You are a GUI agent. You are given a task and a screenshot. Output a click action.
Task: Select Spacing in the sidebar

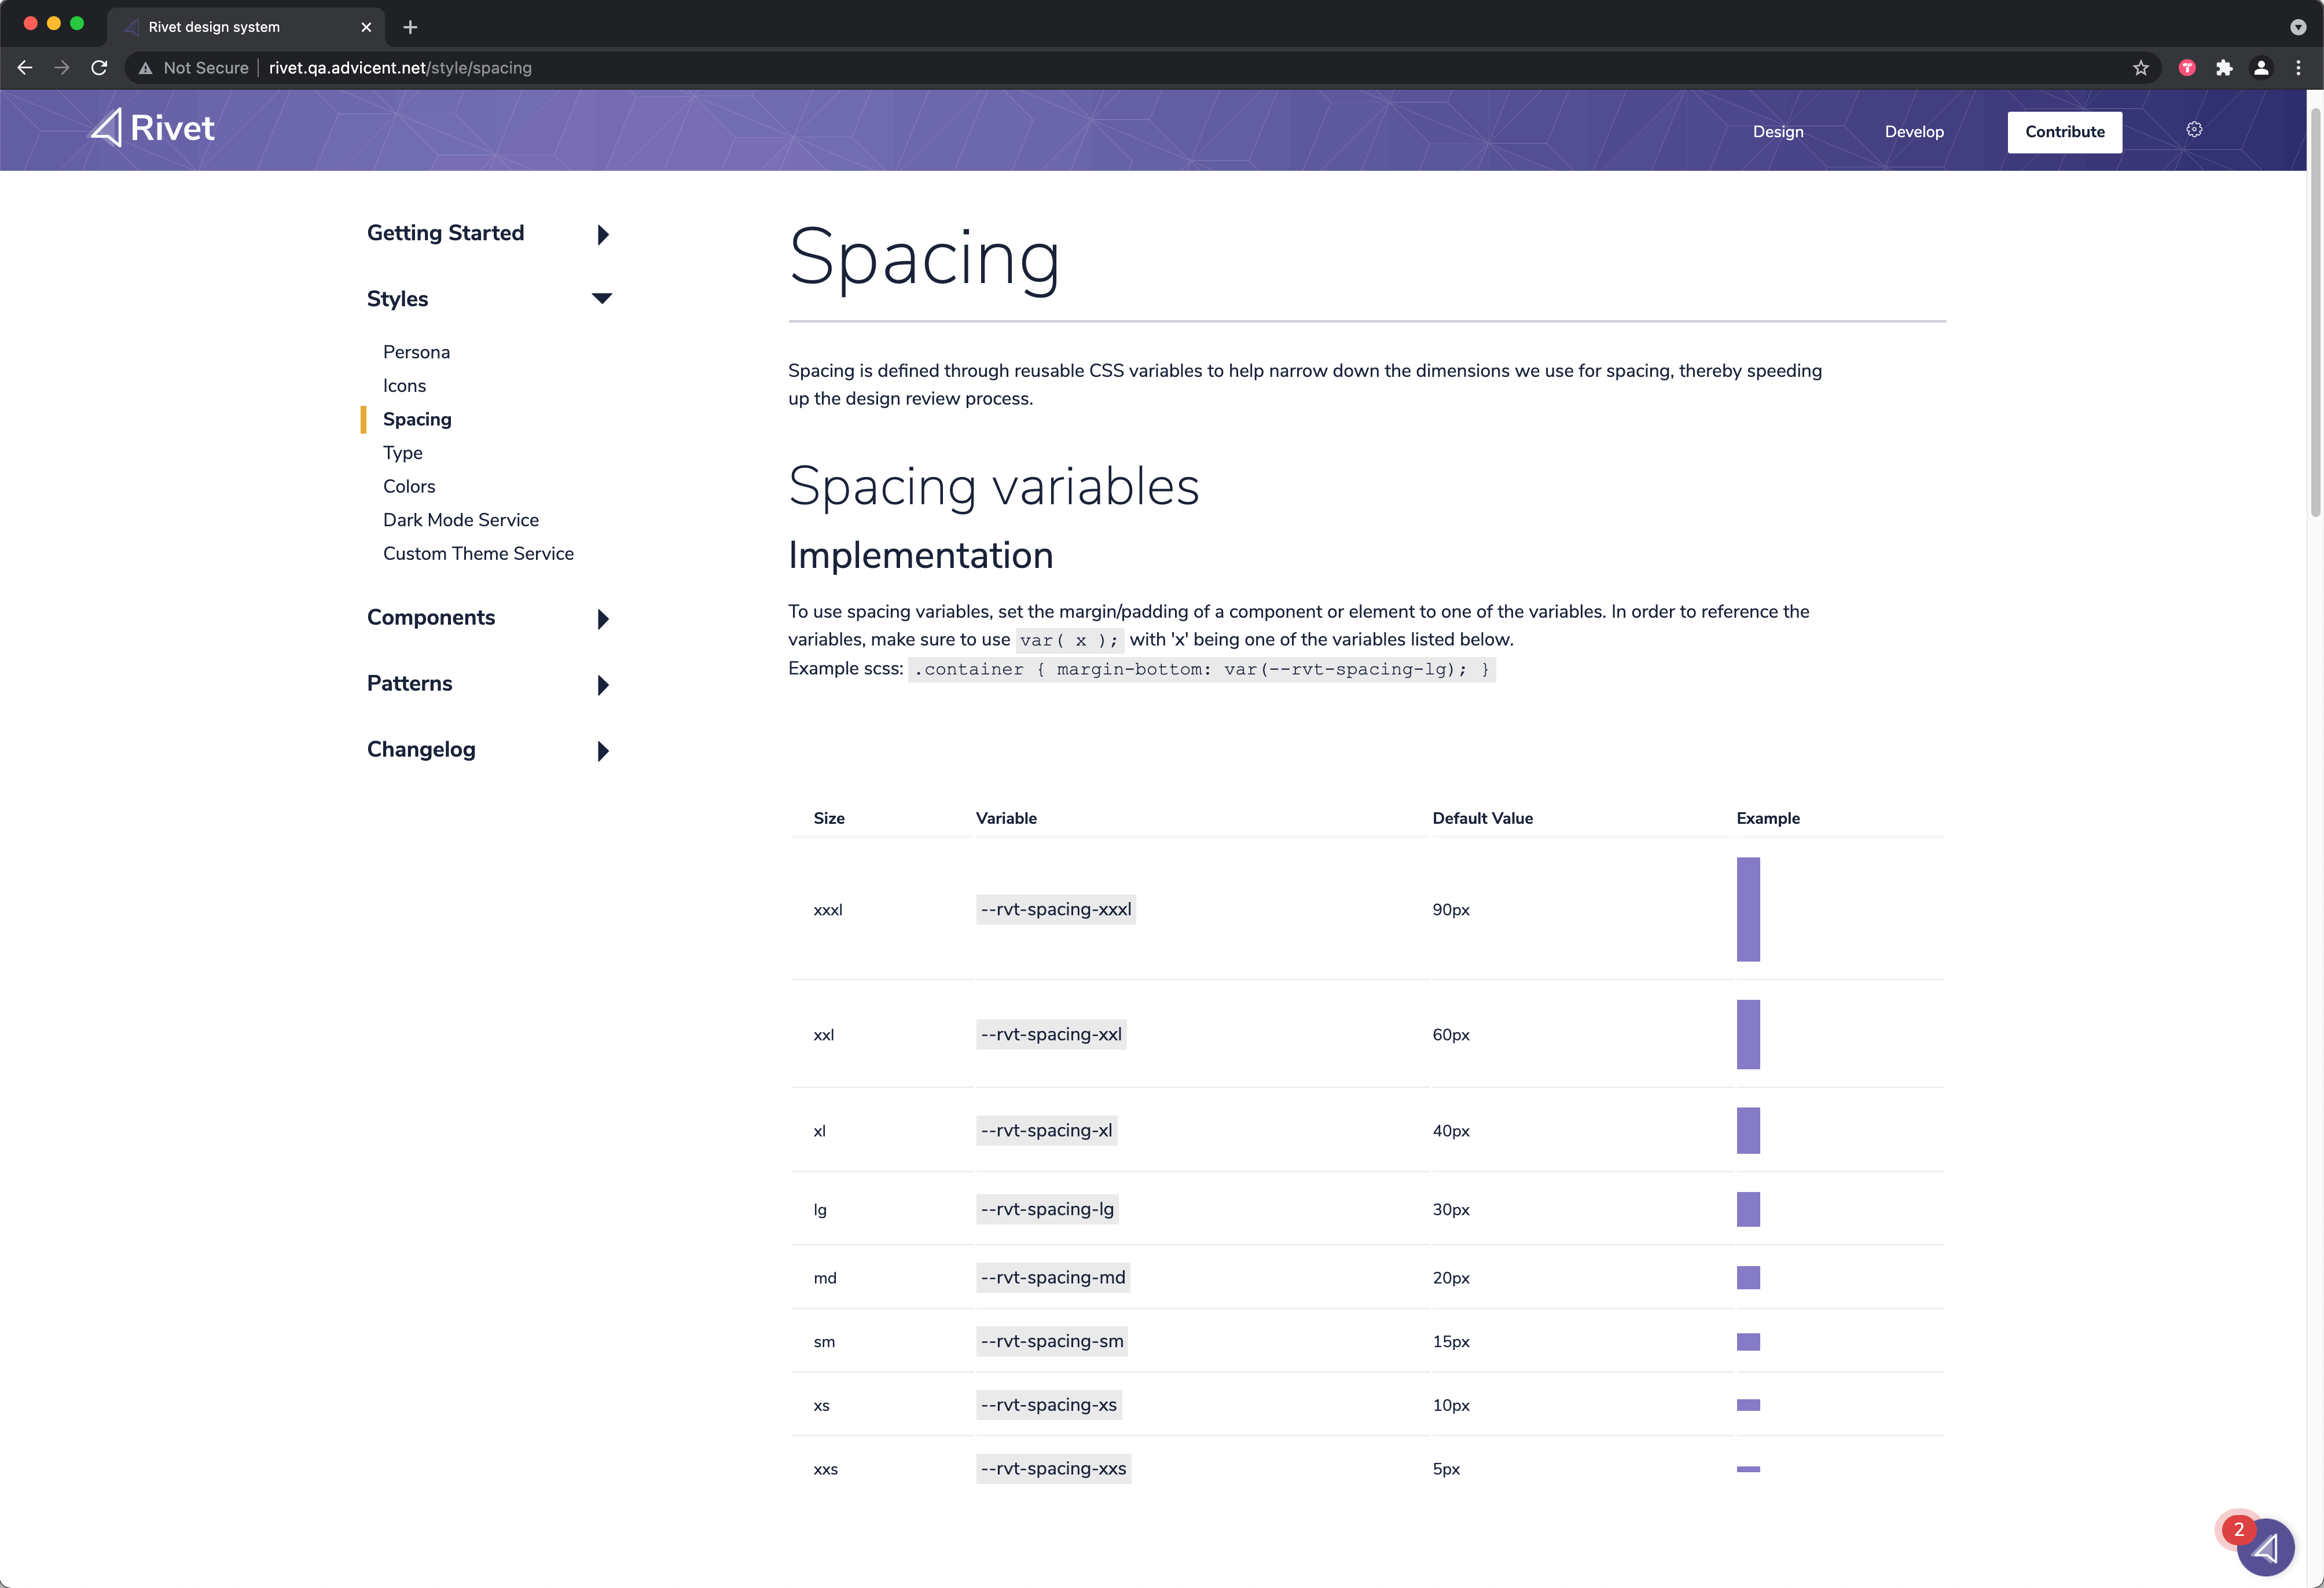pos(417,419)
